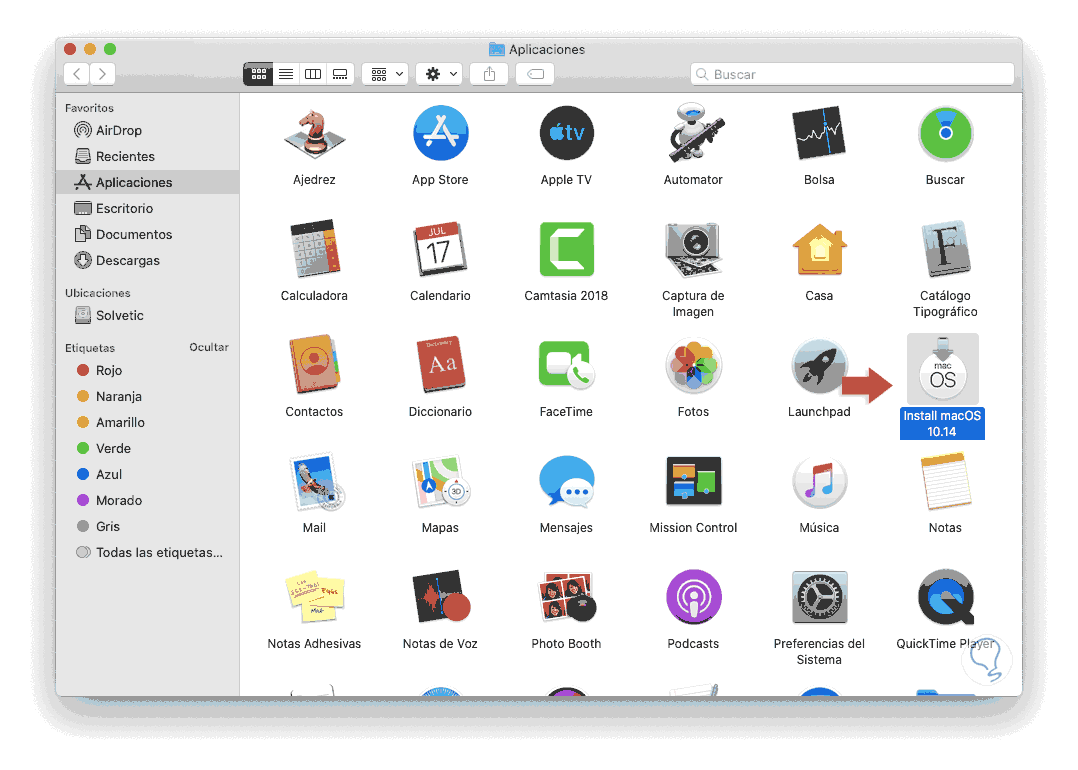The width and height of the screenshot is (1078, 770).
Task: Launch Notas de Voz icon
Action: coord(441,597)
